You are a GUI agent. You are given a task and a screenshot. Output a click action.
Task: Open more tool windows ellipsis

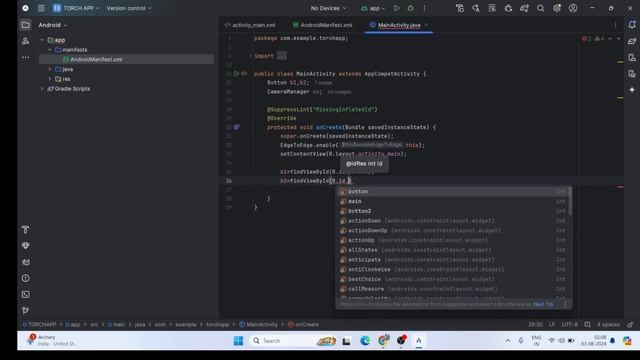click(25, 58)
